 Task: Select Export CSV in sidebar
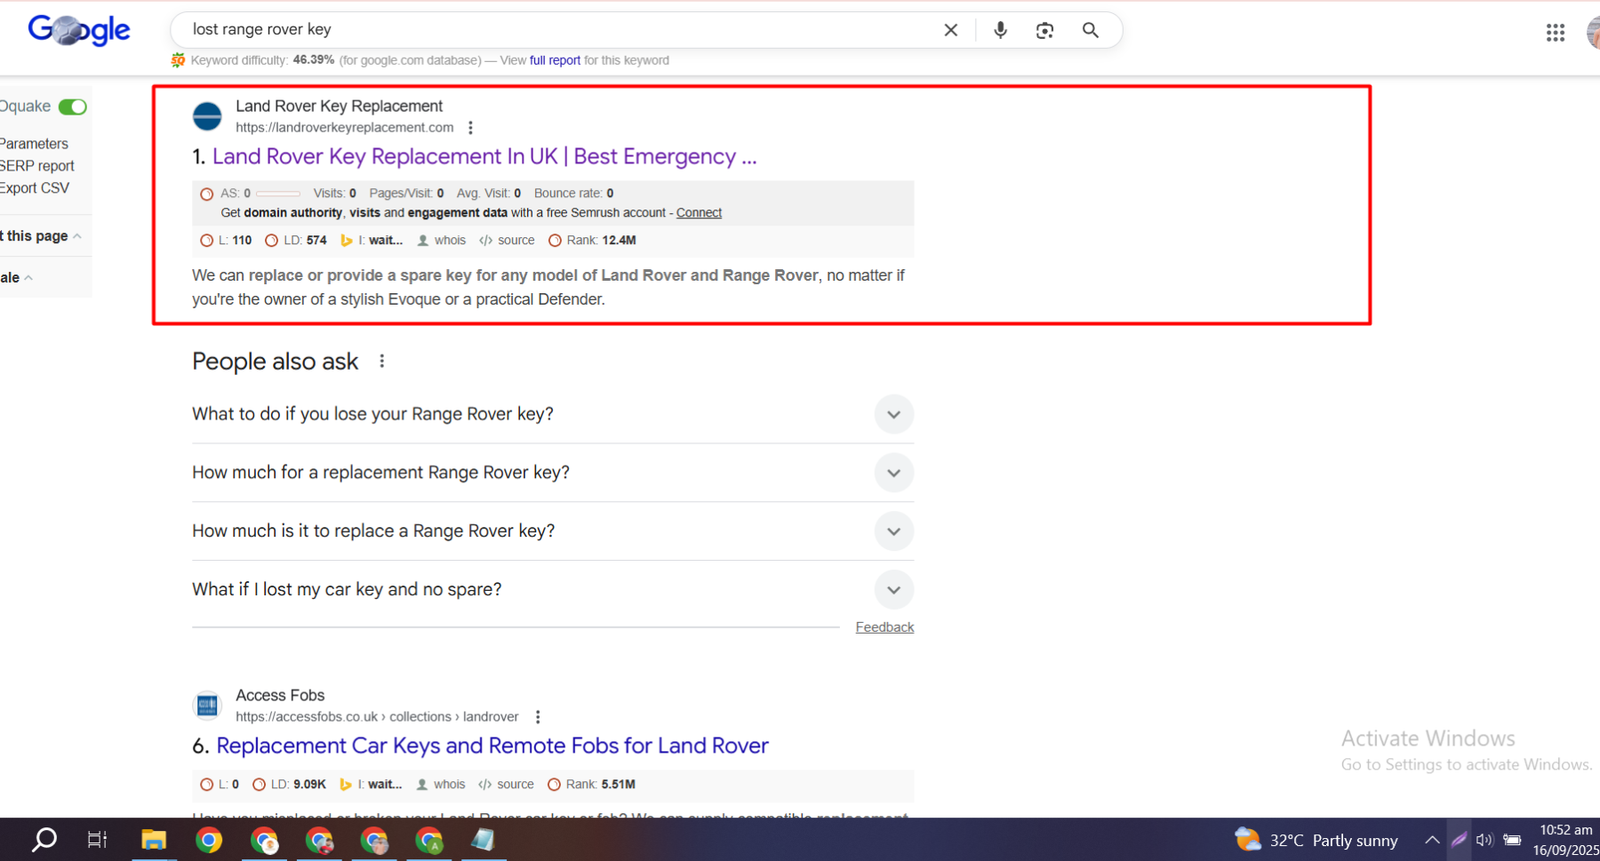click(36, 188)
